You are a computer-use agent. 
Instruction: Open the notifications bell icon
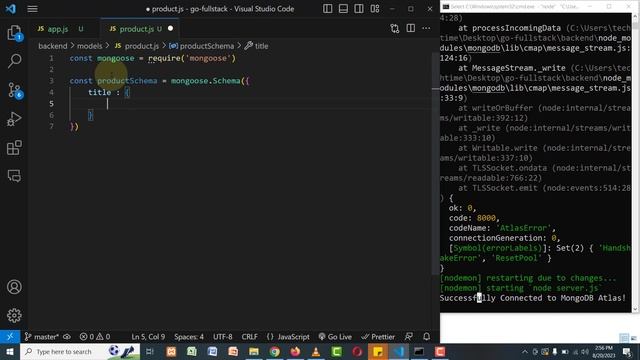point(427,337)
